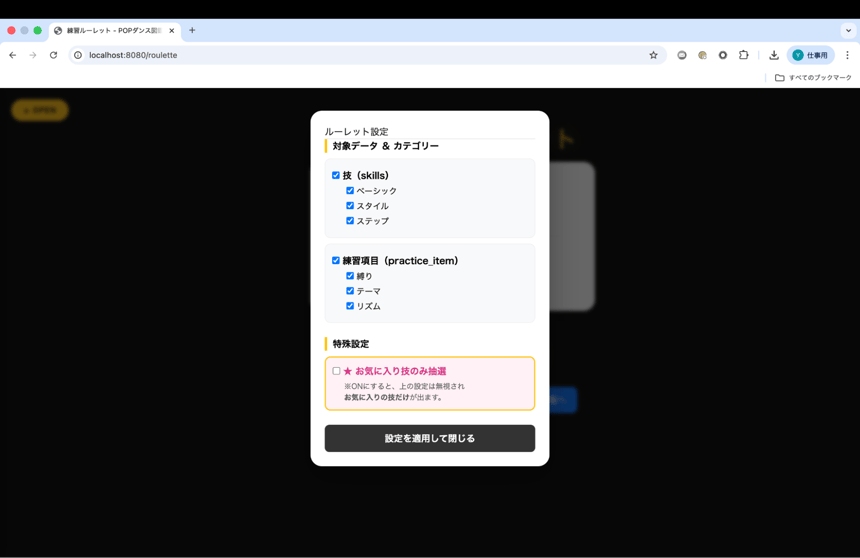Image resolution: width=860 pixels, height=558 pixels.
Task: Go forward in browser history
Action: point(33,55)
